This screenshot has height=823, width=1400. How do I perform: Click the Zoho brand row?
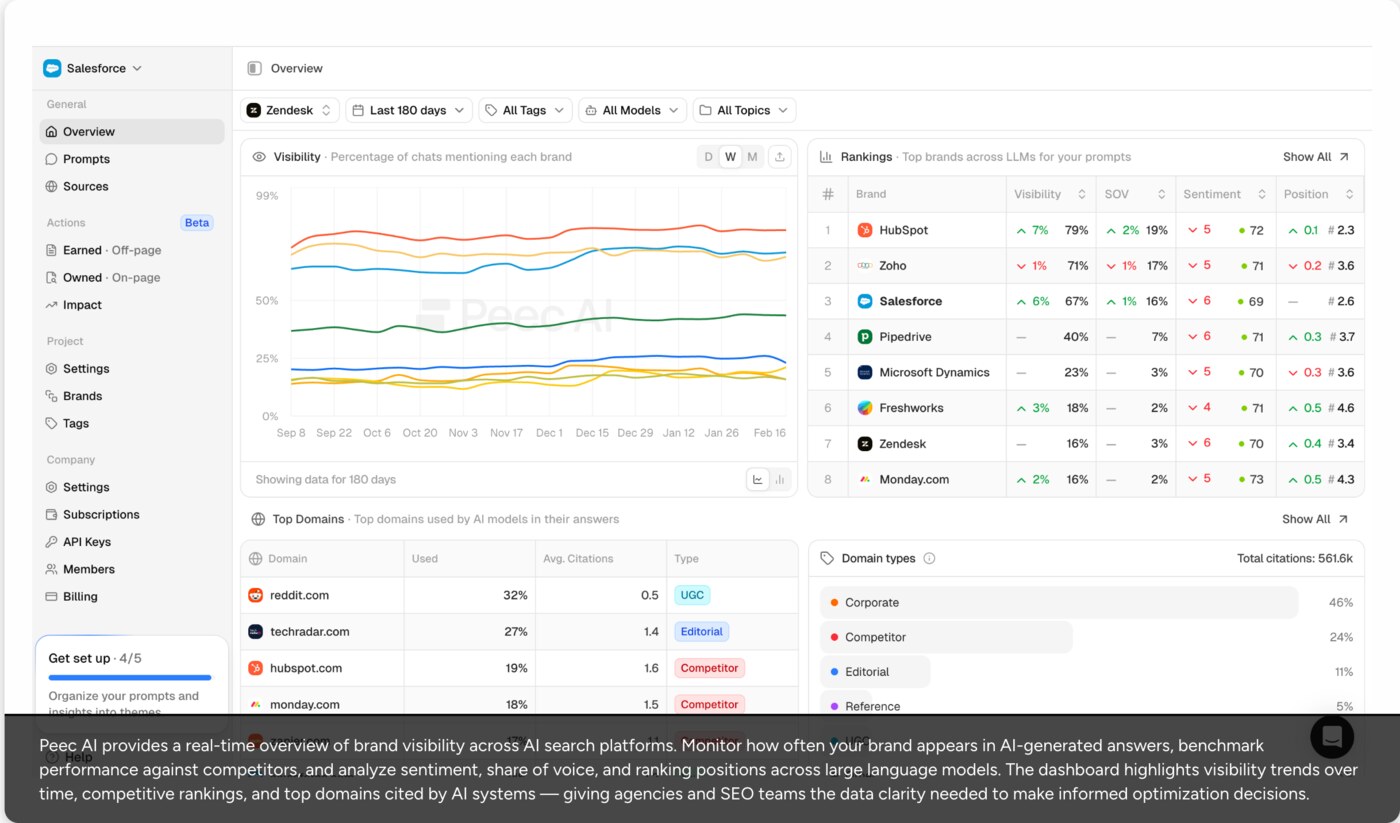pos(1086,266)
